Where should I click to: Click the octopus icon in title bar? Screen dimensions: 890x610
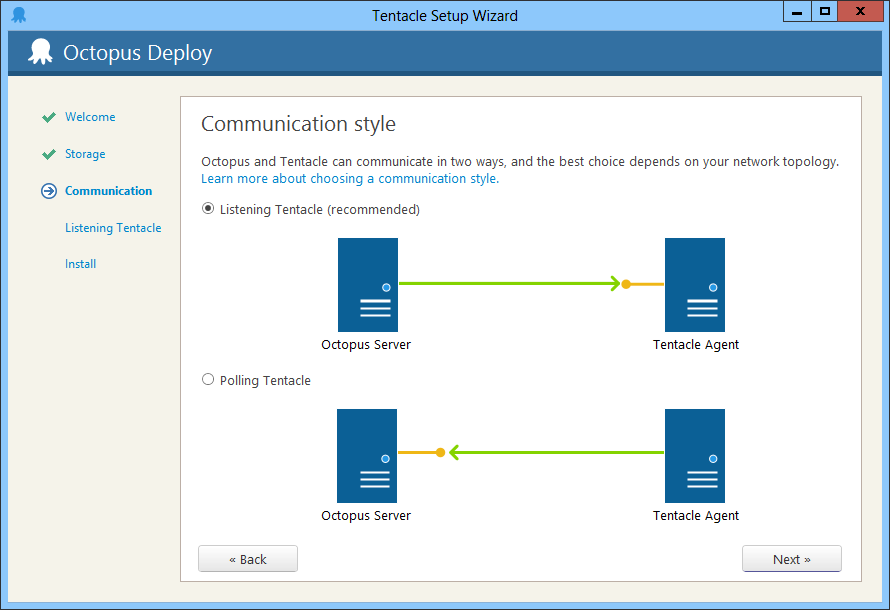[x=18, y=15]
